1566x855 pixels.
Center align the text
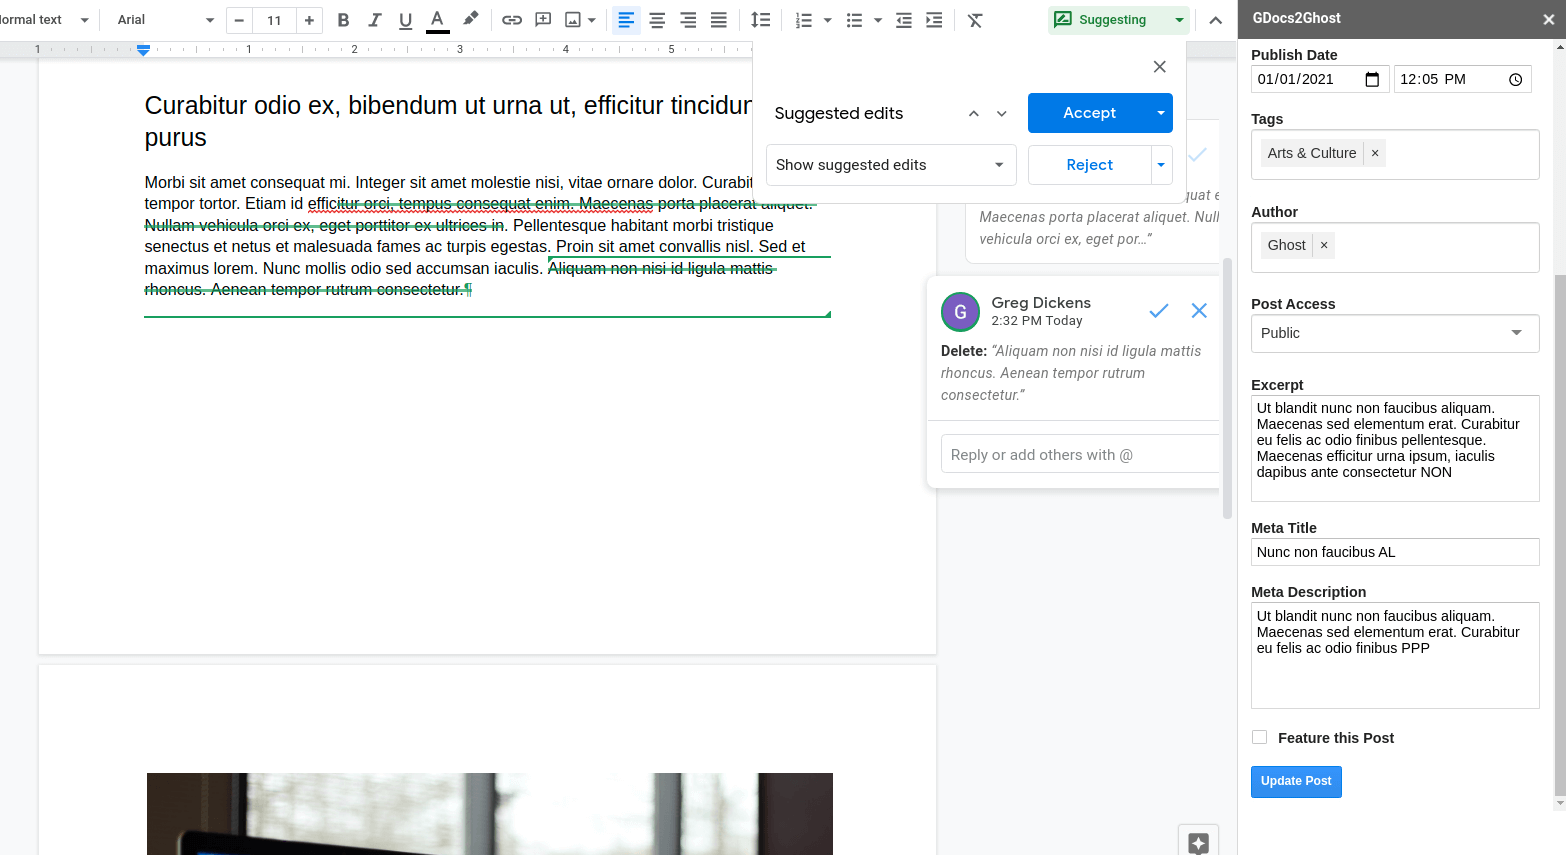[x=657, y=20]
